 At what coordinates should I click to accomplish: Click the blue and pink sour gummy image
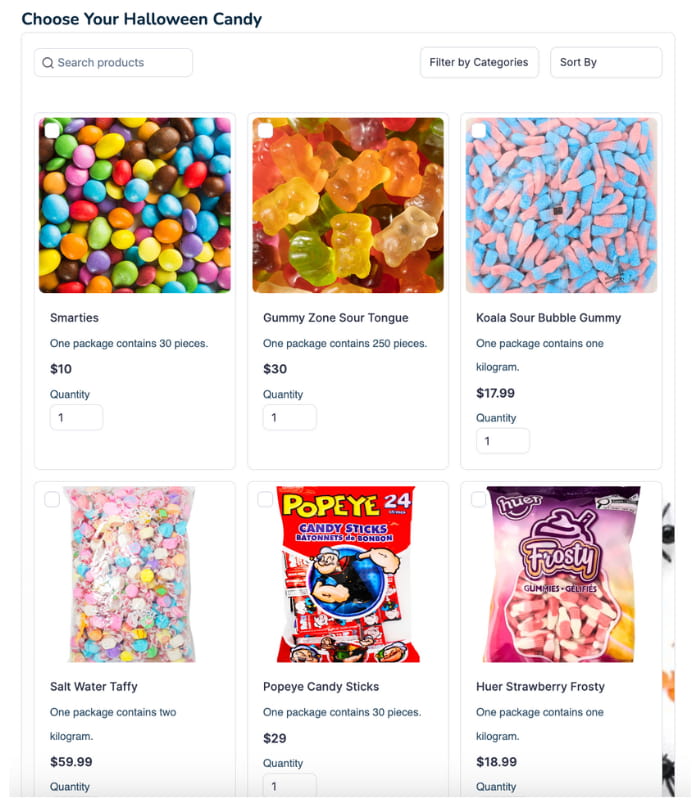tap(561, 205)
